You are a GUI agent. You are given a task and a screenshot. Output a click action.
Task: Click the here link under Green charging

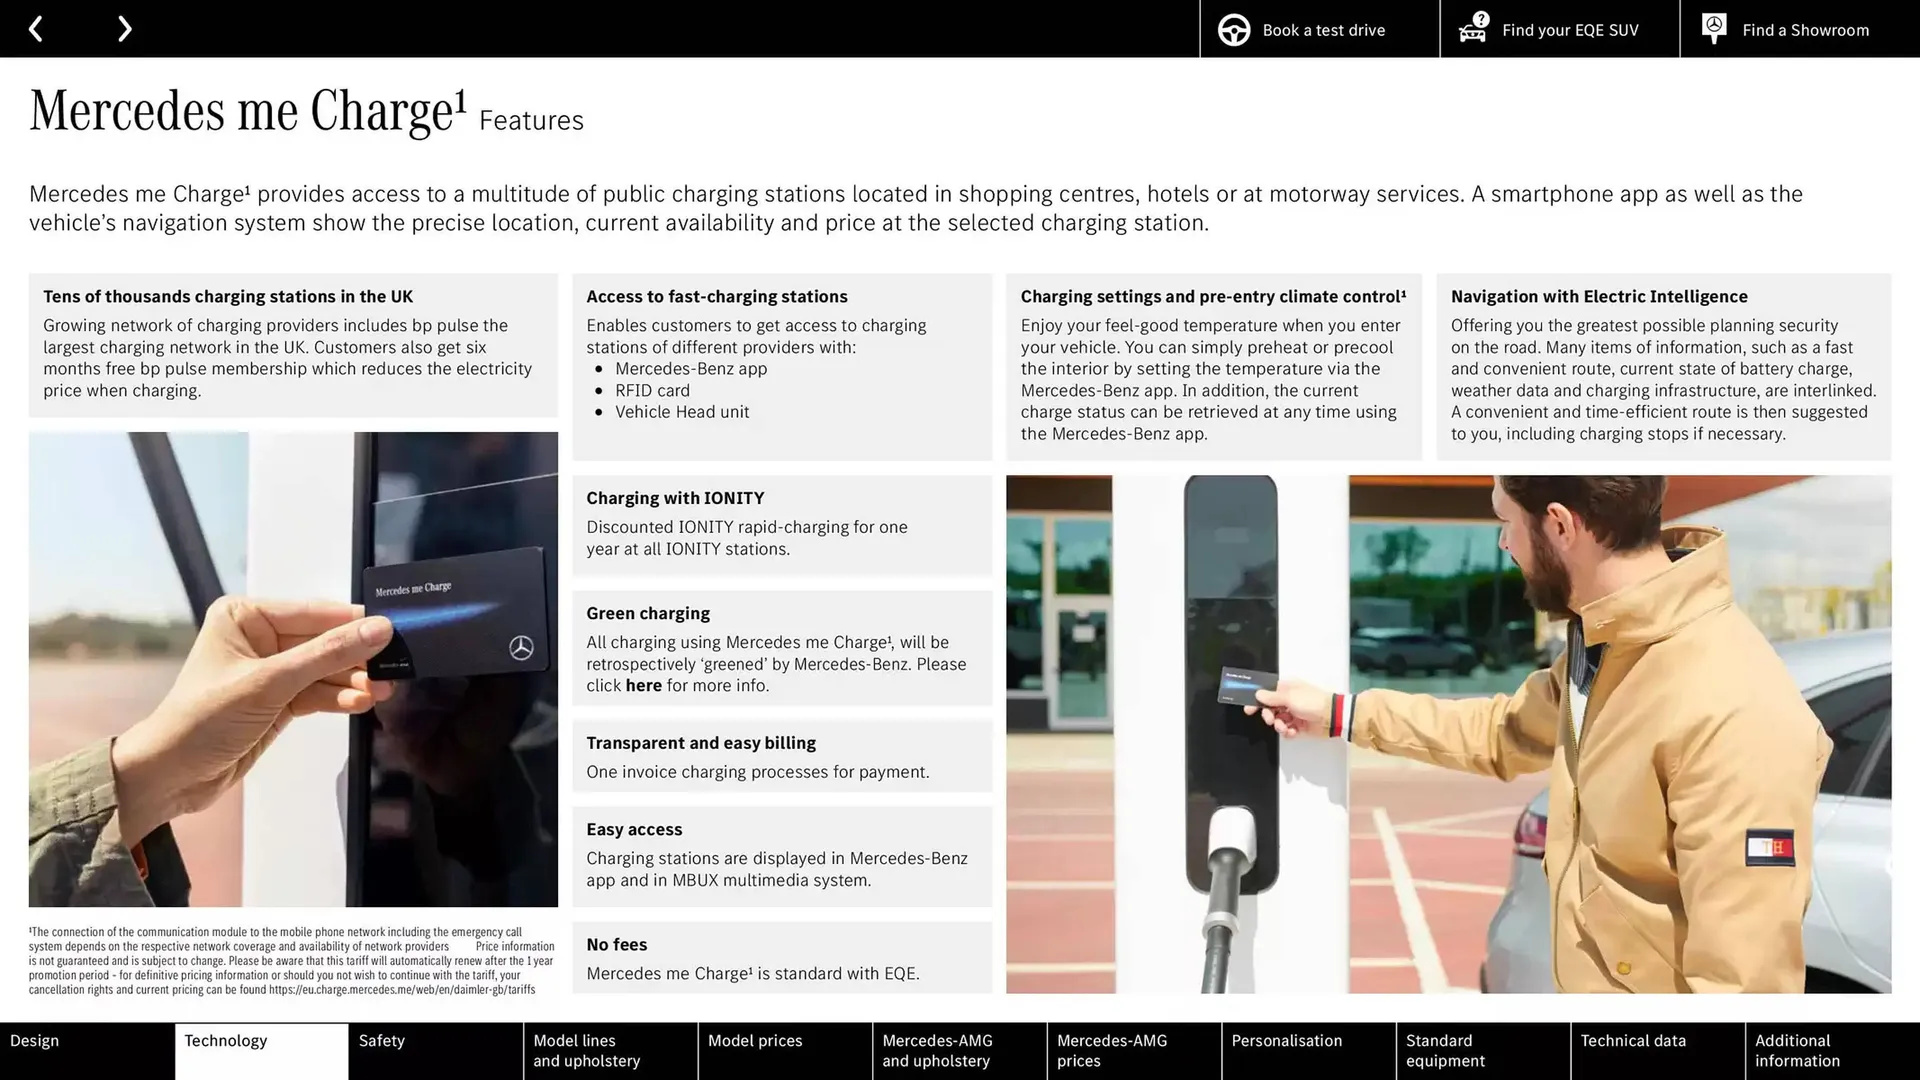[643, 685]
